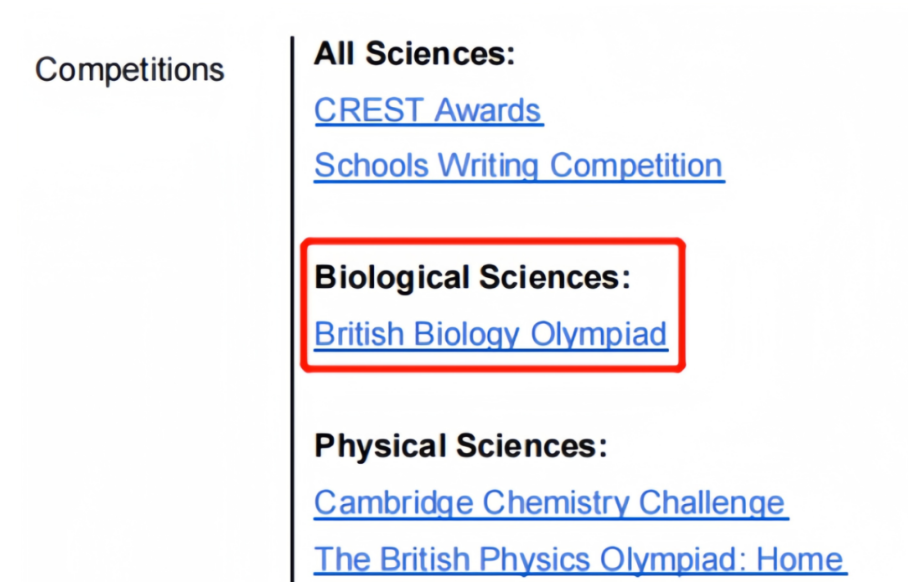Click the vertical black divider line
The width and height of the screenshot is (908, 582).
point(292,309)
